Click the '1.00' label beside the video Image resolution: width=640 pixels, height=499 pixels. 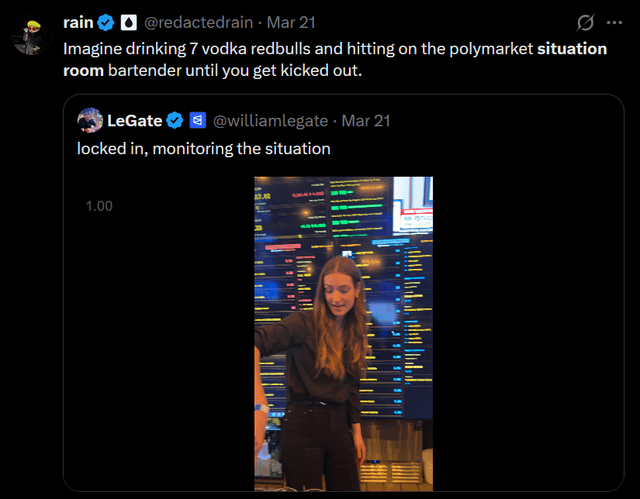(x=99, y=206)
